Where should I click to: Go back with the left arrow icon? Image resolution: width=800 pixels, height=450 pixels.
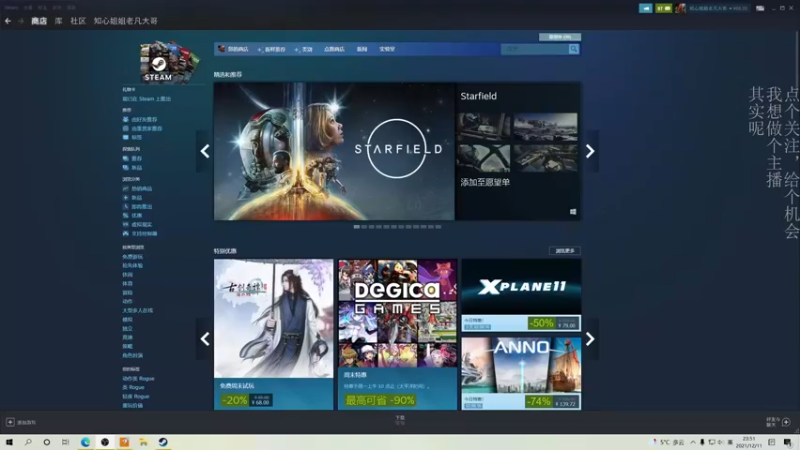[8, 21]
